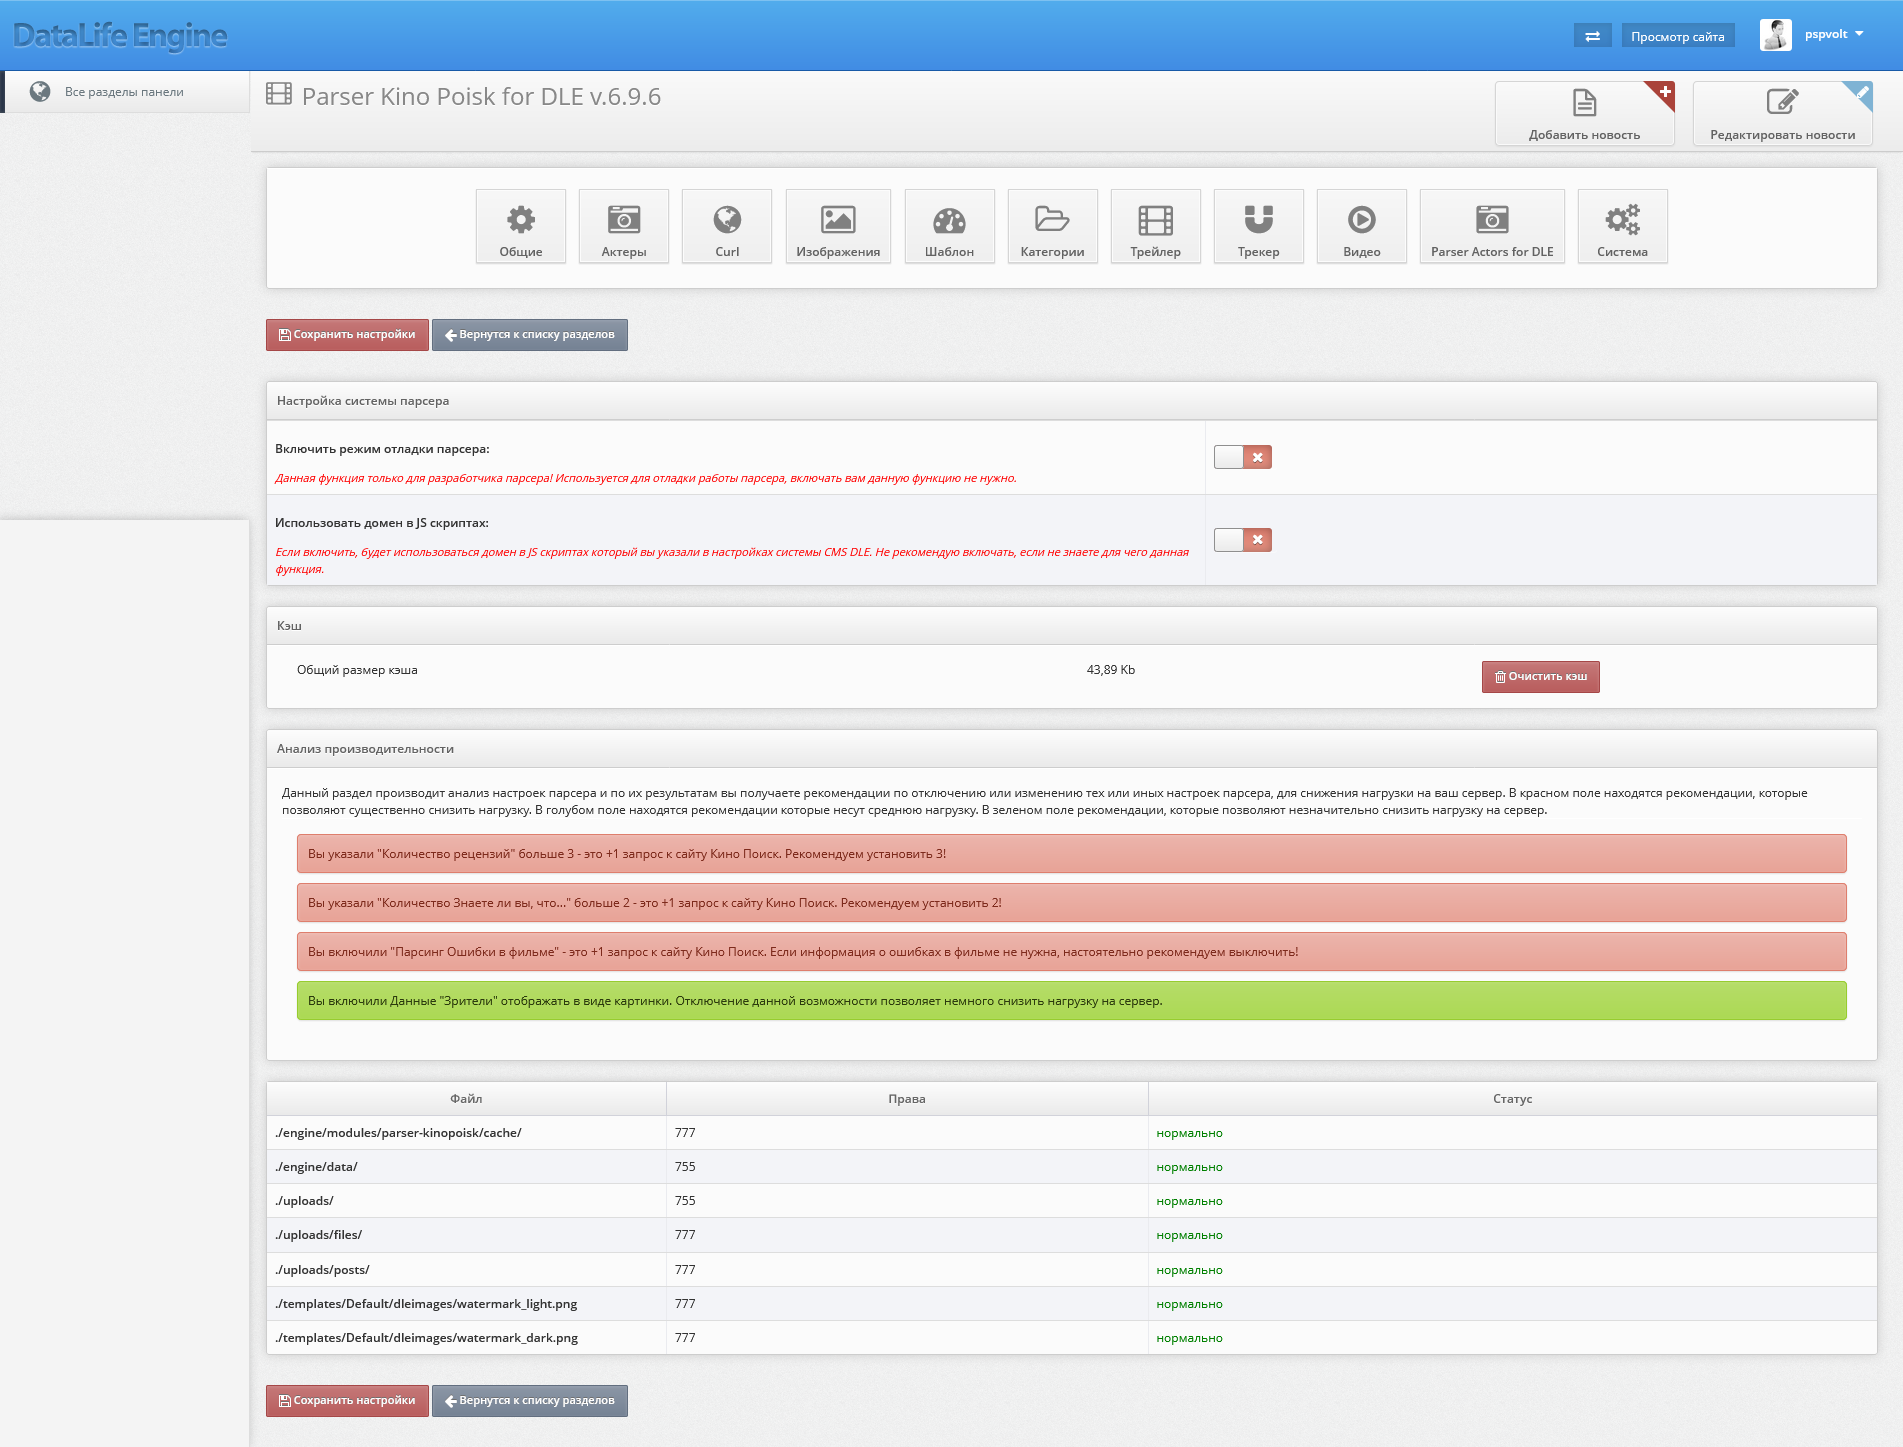The width and height of the screenshot is (1903, 1447).
Task: Select ./engine/modules/parser-kinopoisk/cache/ row
Action: tap(1071, 1133)
